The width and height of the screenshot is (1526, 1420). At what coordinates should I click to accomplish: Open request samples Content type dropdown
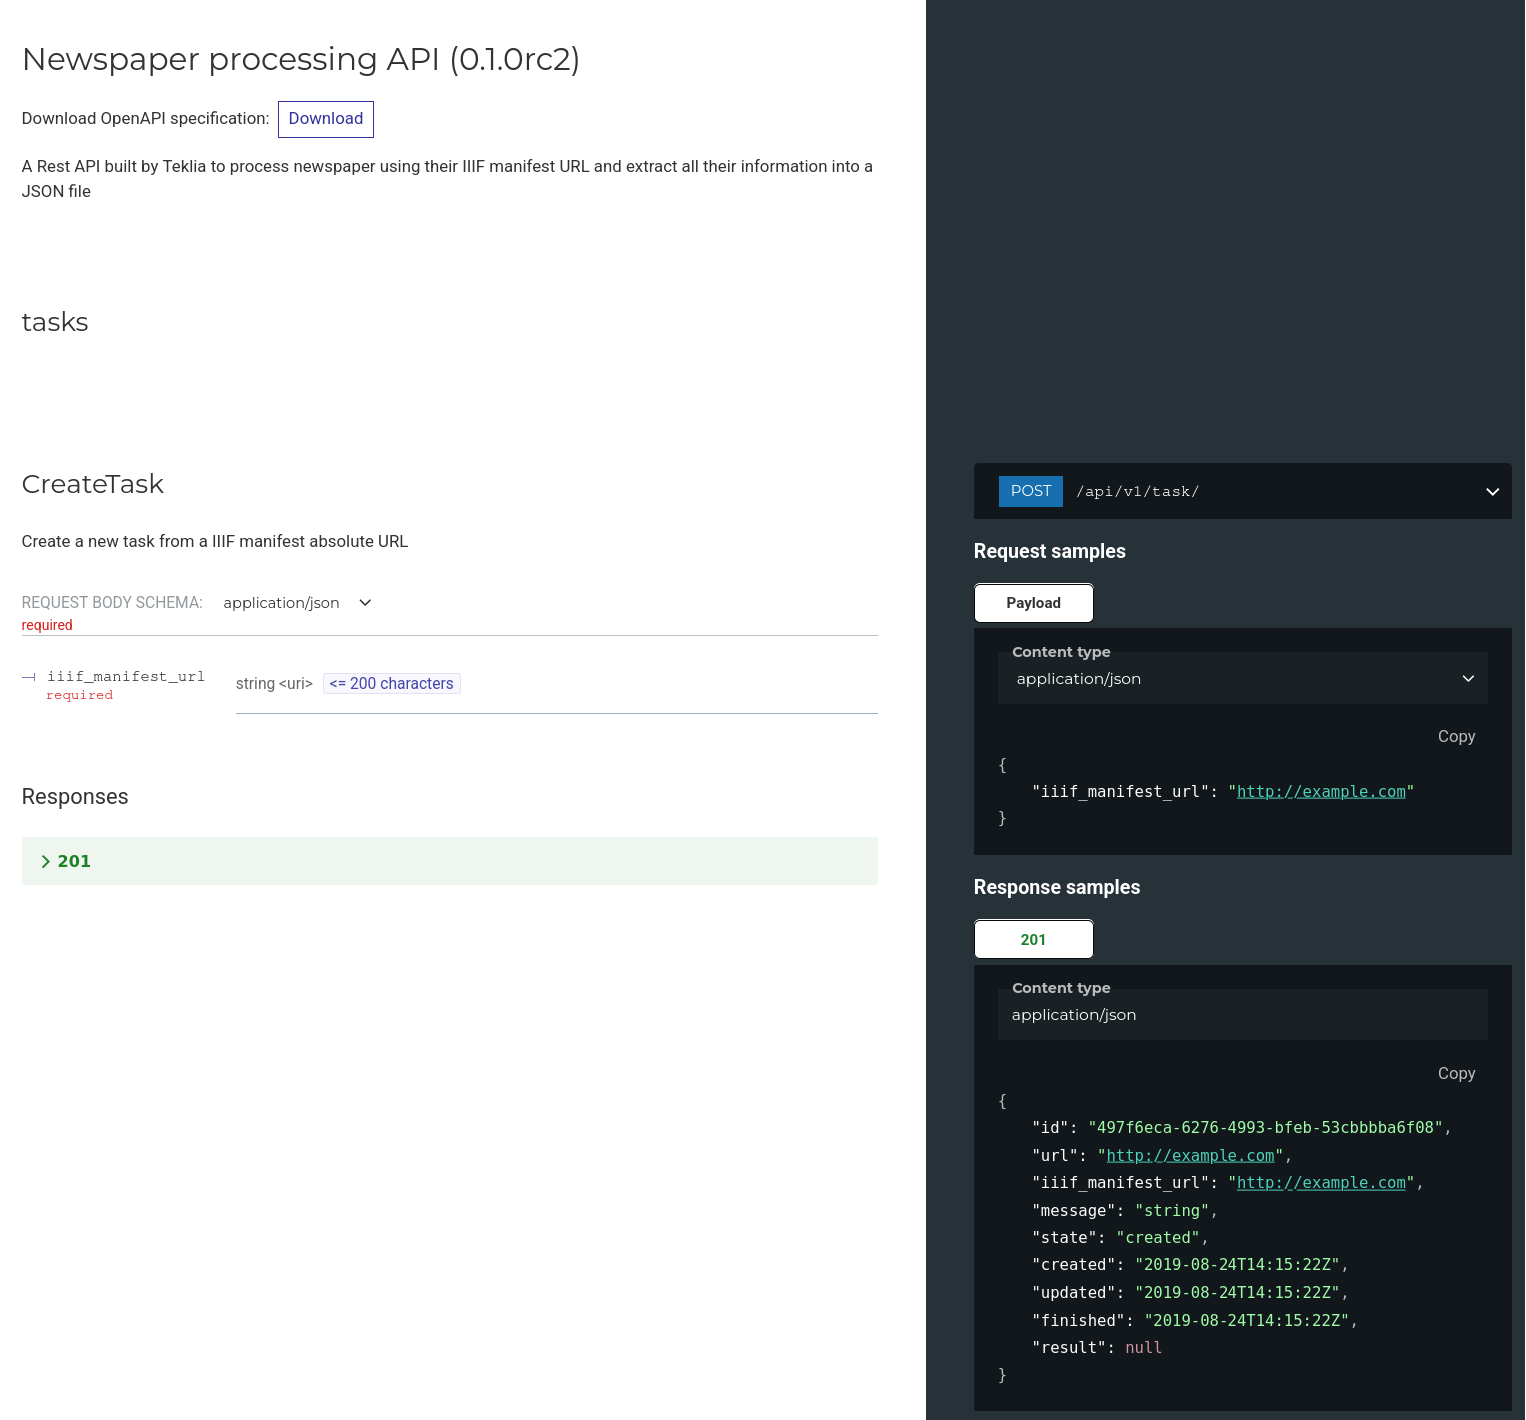coord(1243,679)
